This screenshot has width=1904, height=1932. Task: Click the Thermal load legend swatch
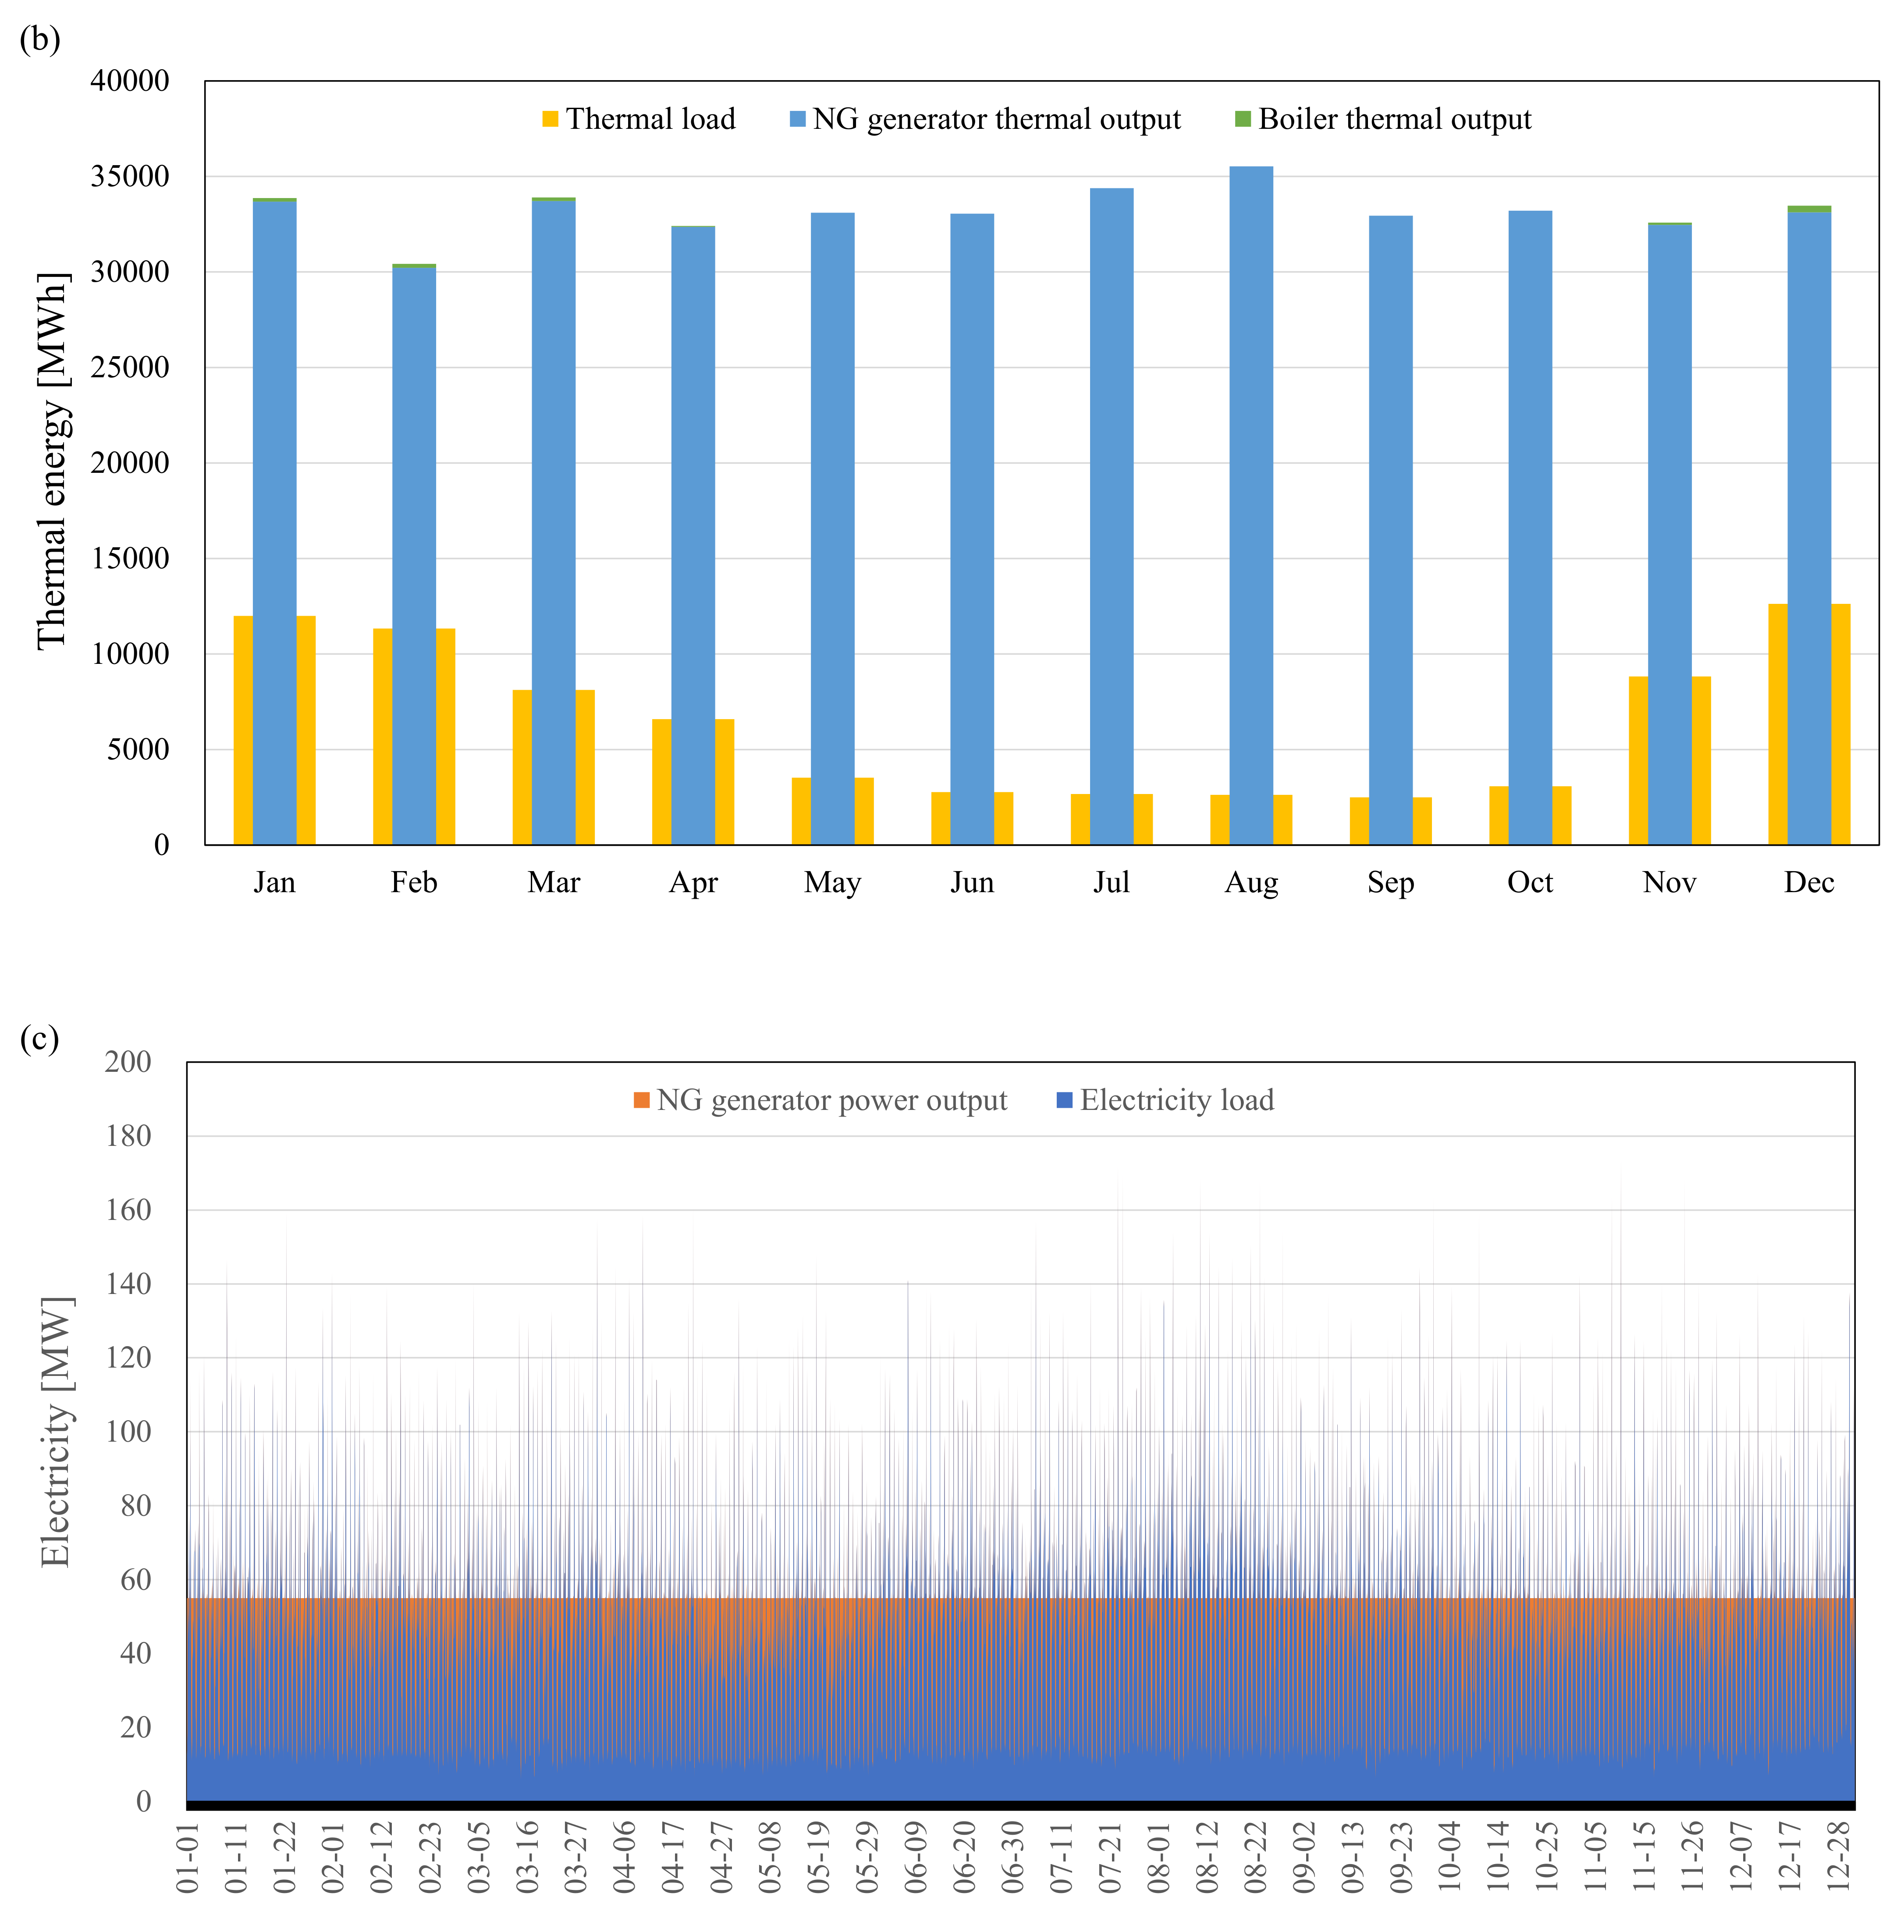click(550, 119)
